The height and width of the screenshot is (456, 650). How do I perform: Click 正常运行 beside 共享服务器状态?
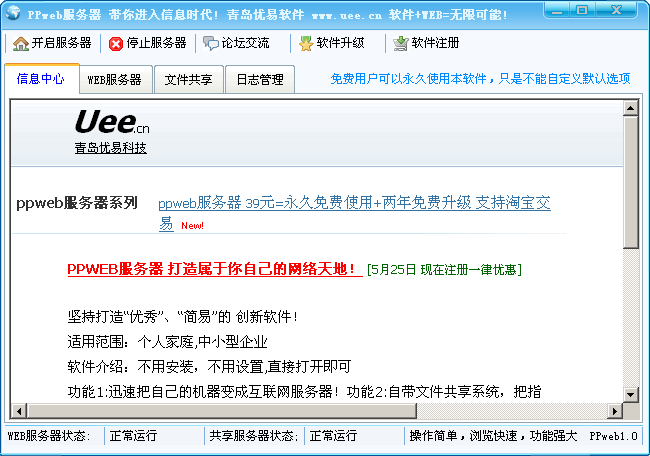(x=333, y=436)
